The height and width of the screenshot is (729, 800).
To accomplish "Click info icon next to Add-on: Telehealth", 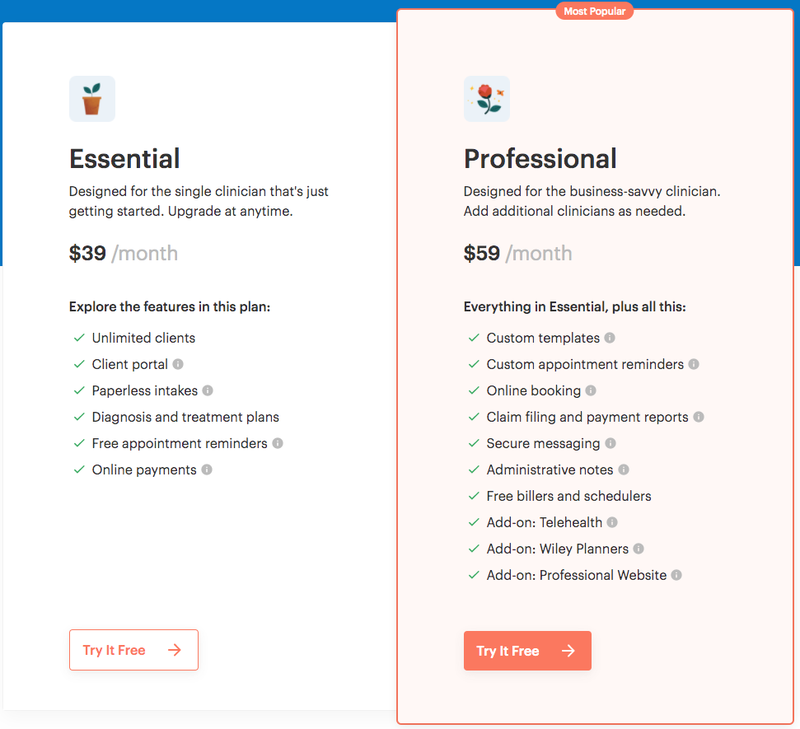I will pos(612,522).
